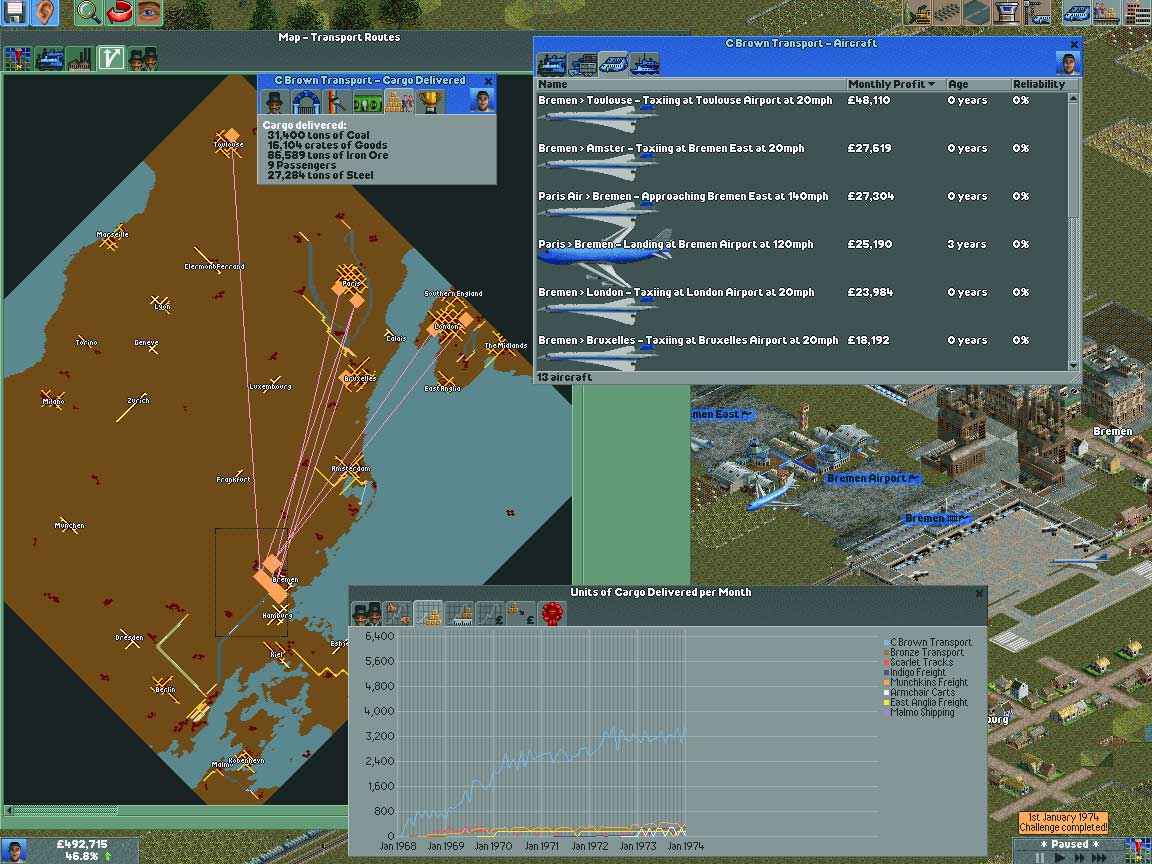Open cargo payment rates tab

pos(521,613)
